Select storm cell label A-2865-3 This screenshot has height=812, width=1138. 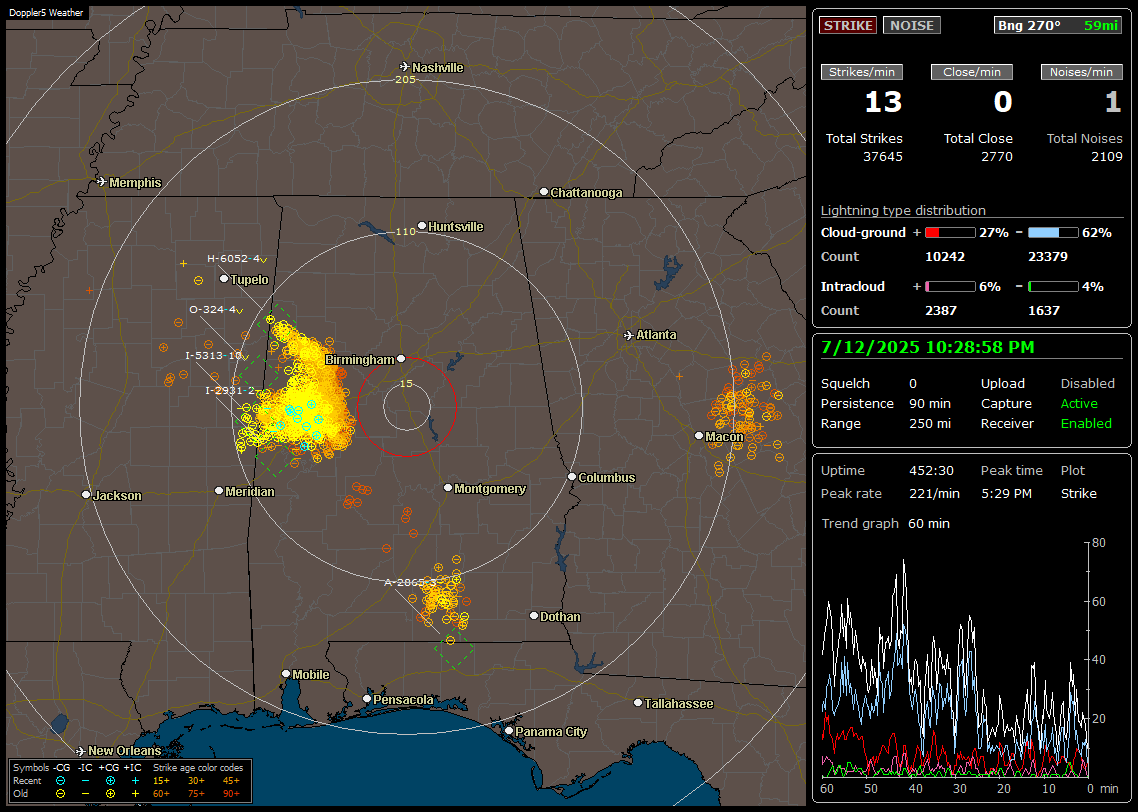410,582
